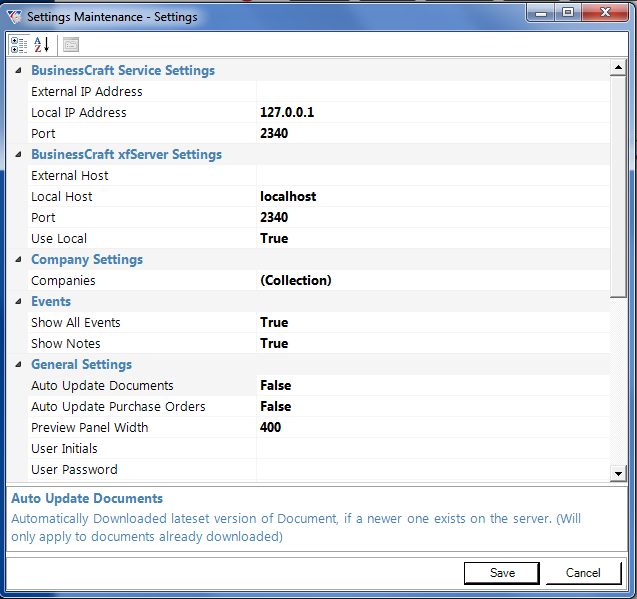Click BusinessCraft Service Settings heading
637x599 pixels.
(123, 71)
